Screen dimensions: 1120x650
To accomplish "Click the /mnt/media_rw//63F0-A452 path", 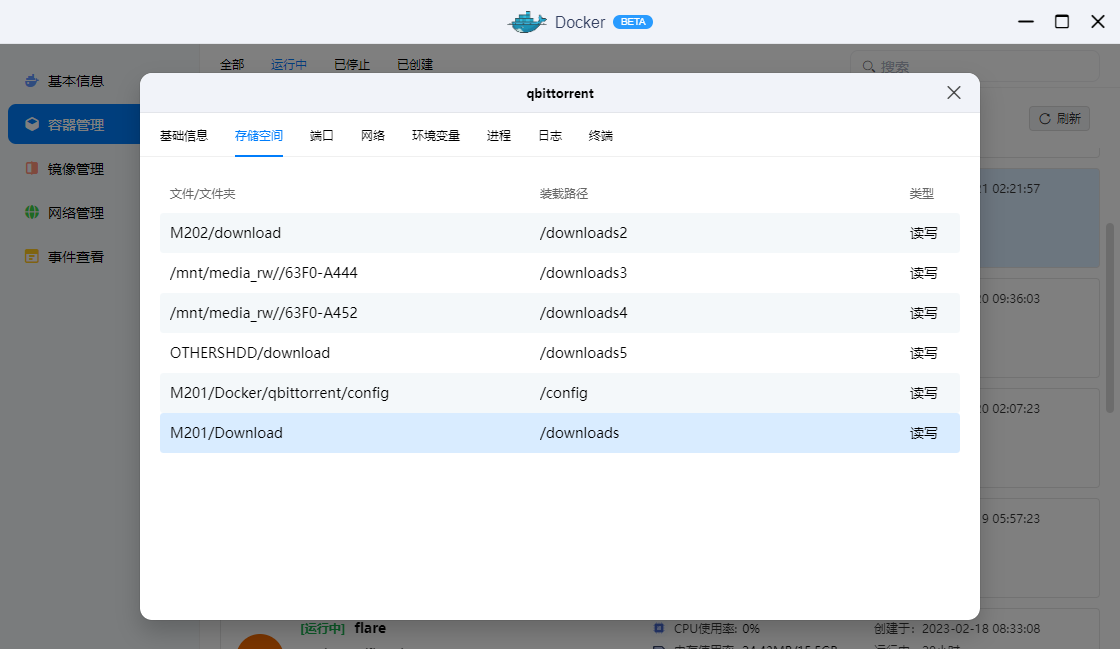I will click(x=264, y=313).
